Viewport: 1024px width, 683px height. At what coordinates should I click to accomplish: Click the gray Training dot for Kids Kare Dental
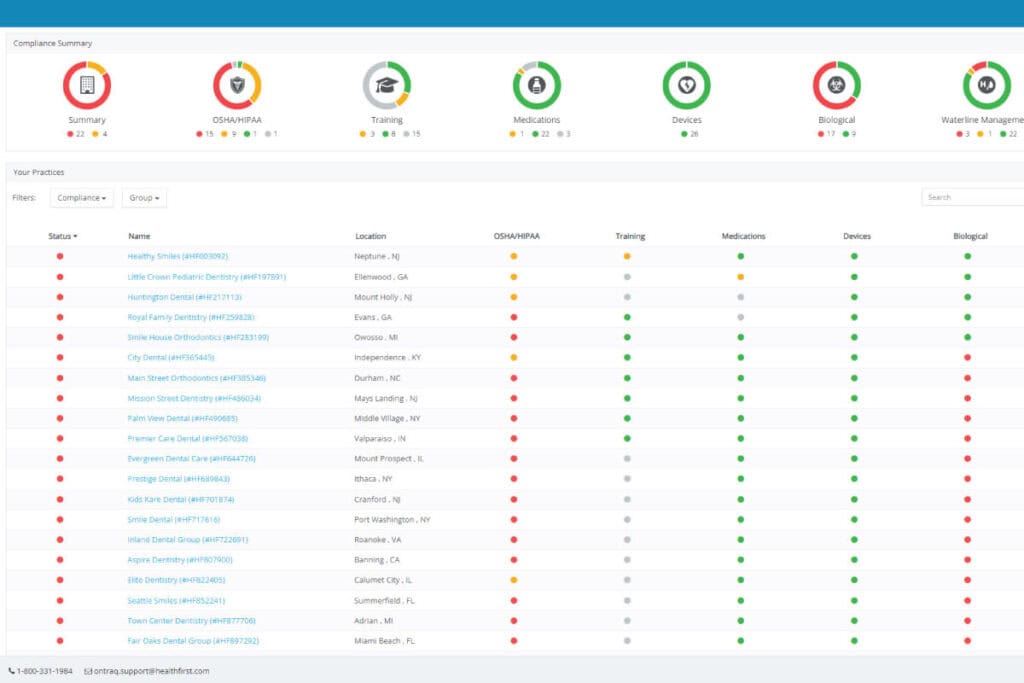(x=627, y=499)
